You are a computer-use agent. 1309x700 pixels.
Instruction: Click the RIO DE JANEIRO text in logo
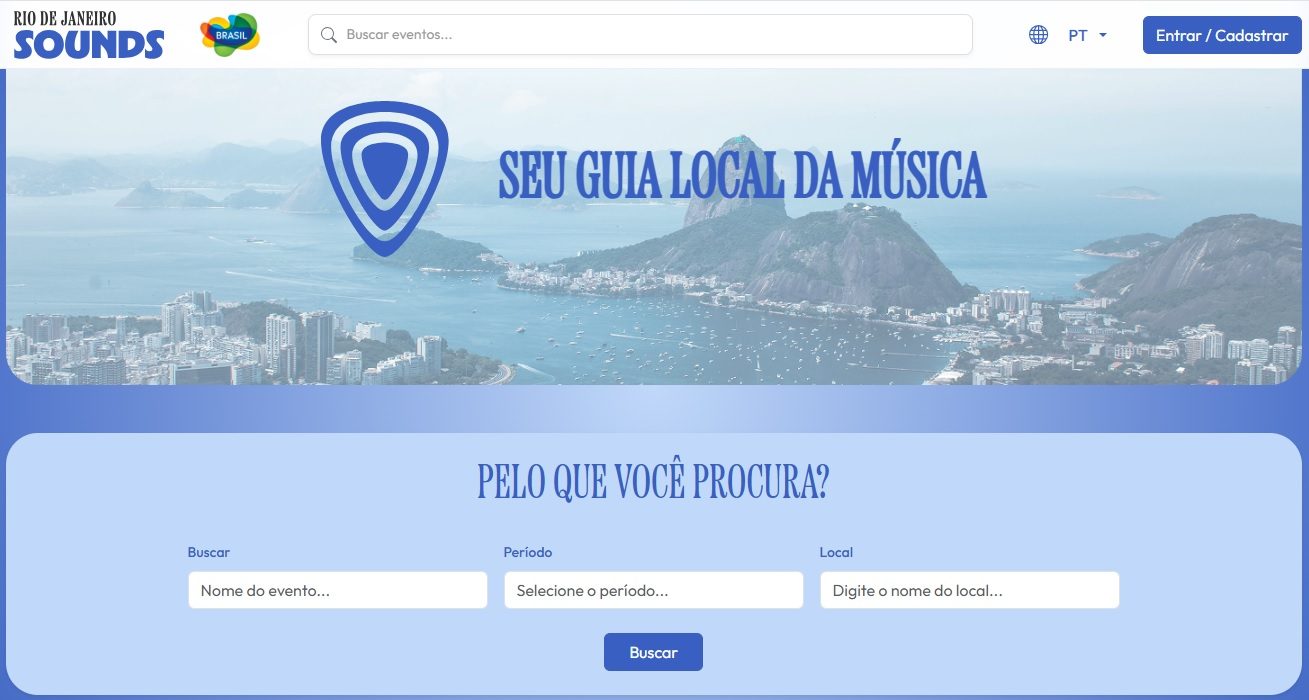click(x=64, y=19)
